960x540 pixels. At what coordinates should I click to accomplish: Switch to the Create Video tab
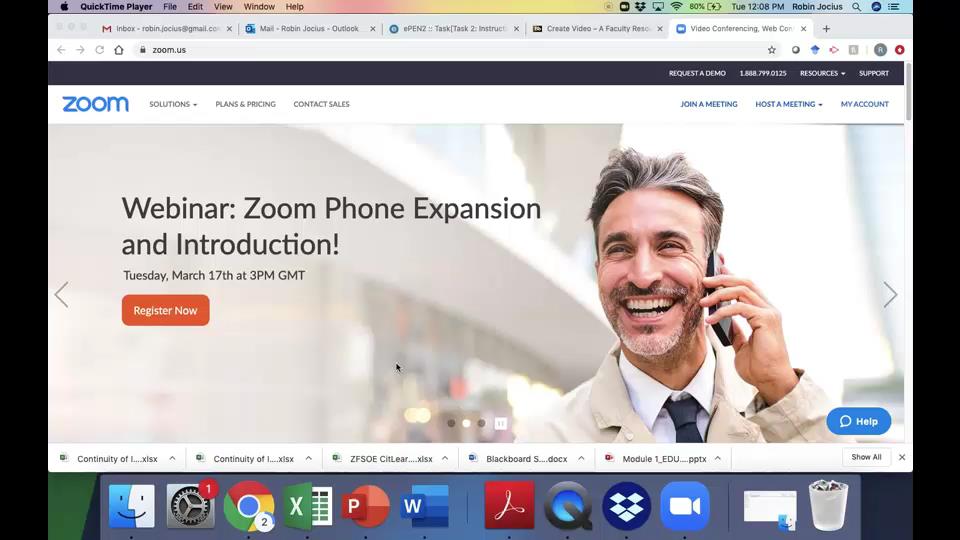(597, 28)
